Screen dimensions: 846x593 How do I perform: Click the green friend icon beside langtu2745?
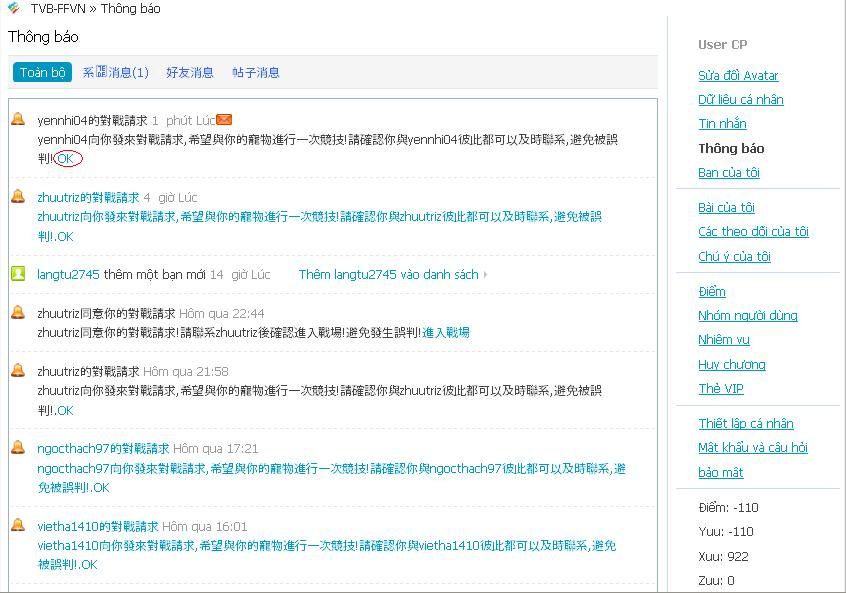point(18,274)
